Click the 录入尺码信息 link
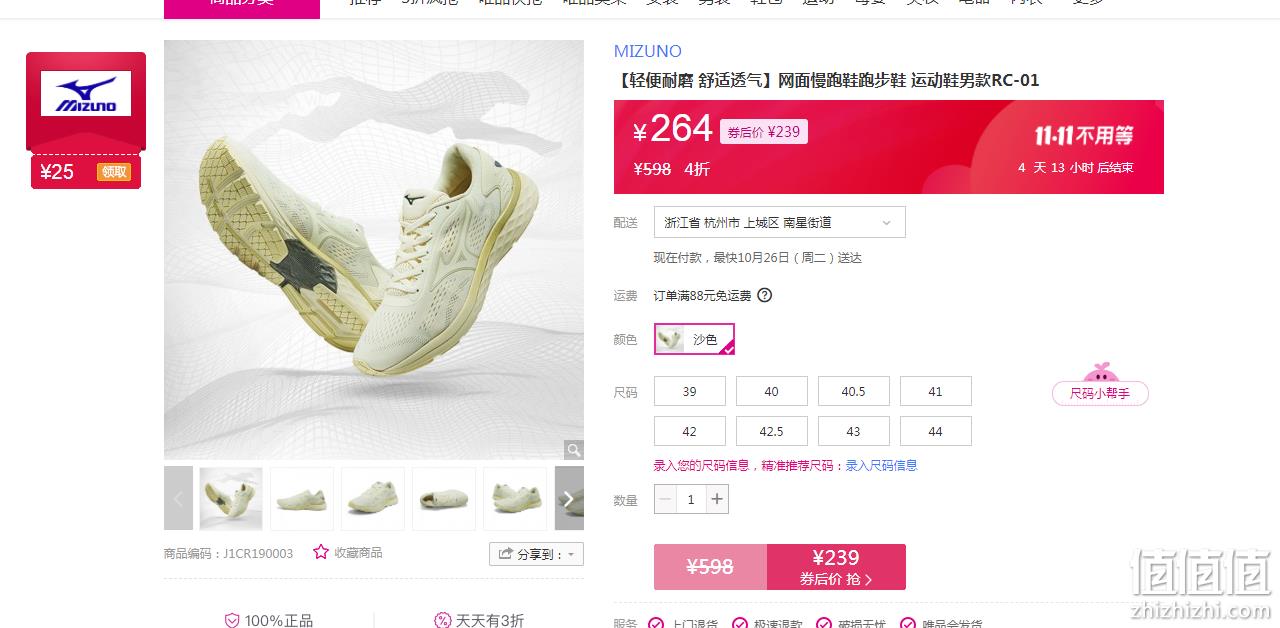 coord(881,465)
